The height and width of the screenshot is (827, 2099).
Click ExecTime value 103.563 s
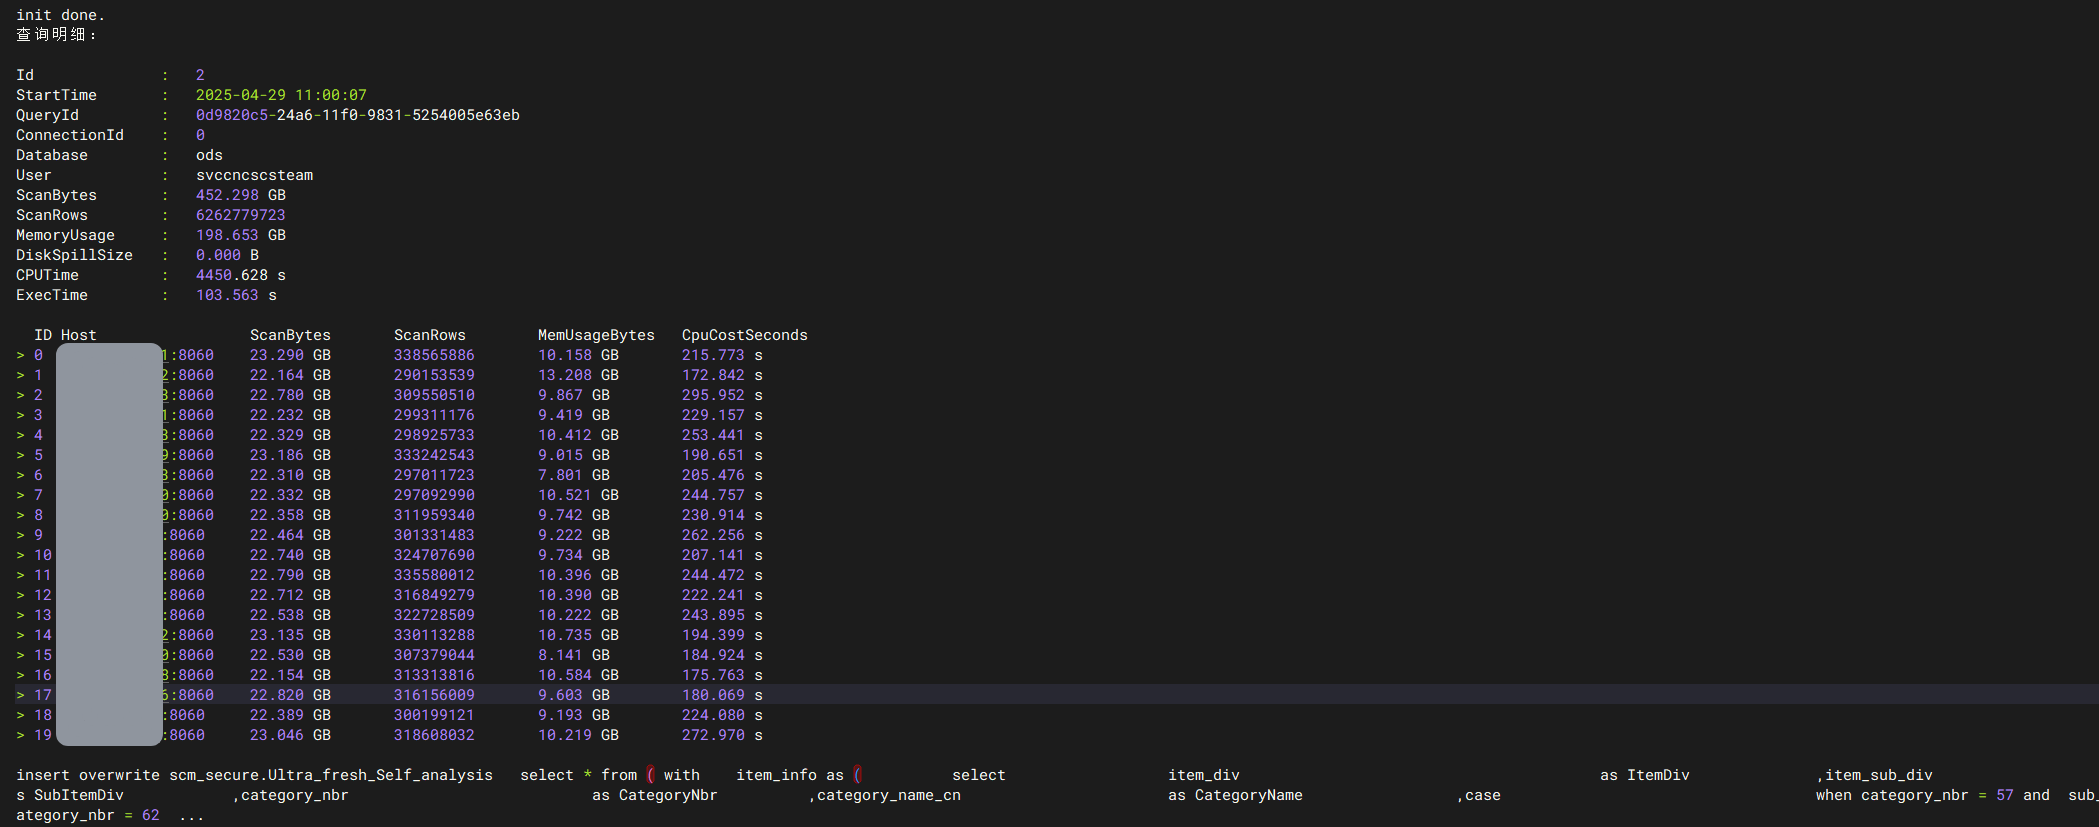click(x=236, y=295)
